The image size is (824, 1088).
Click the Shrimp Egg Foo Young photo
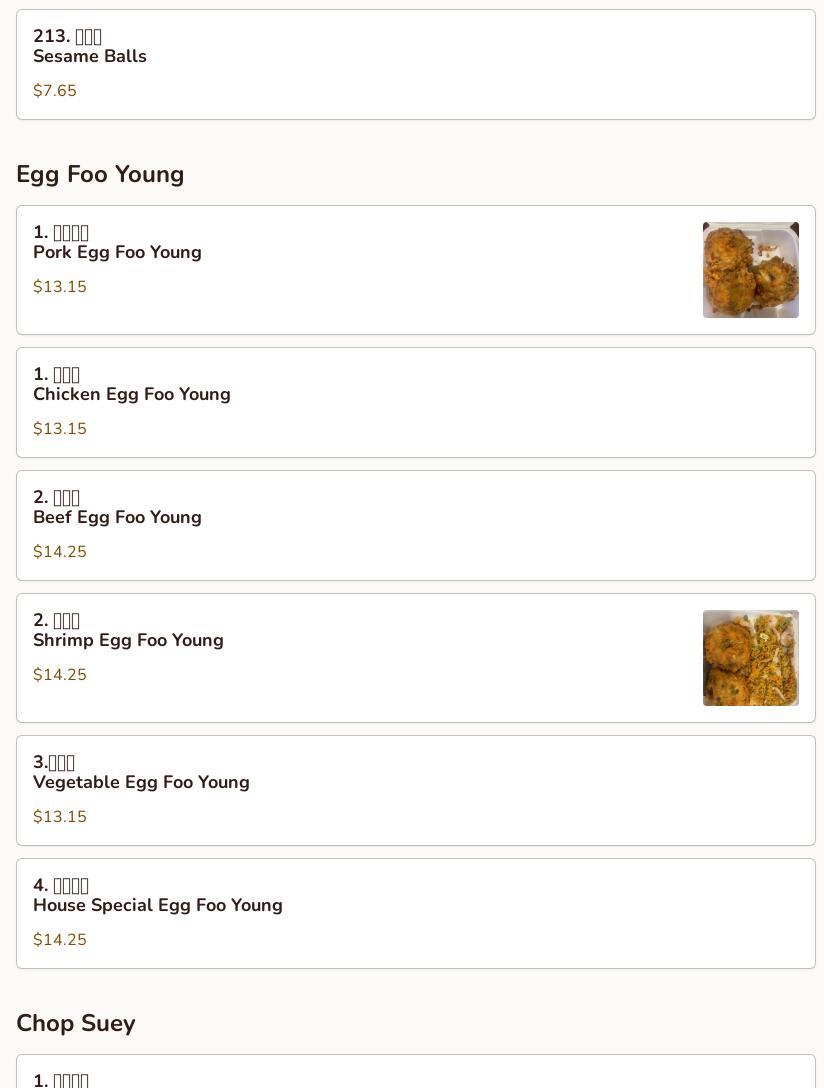[x=750, y=658]
